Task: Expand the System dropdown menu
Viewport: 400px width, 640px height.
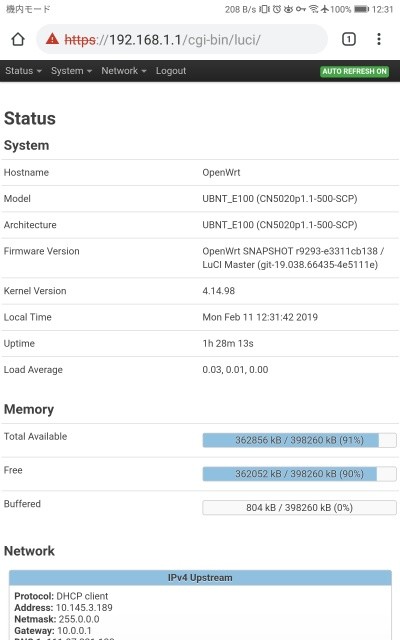Action: coord(71,71)
